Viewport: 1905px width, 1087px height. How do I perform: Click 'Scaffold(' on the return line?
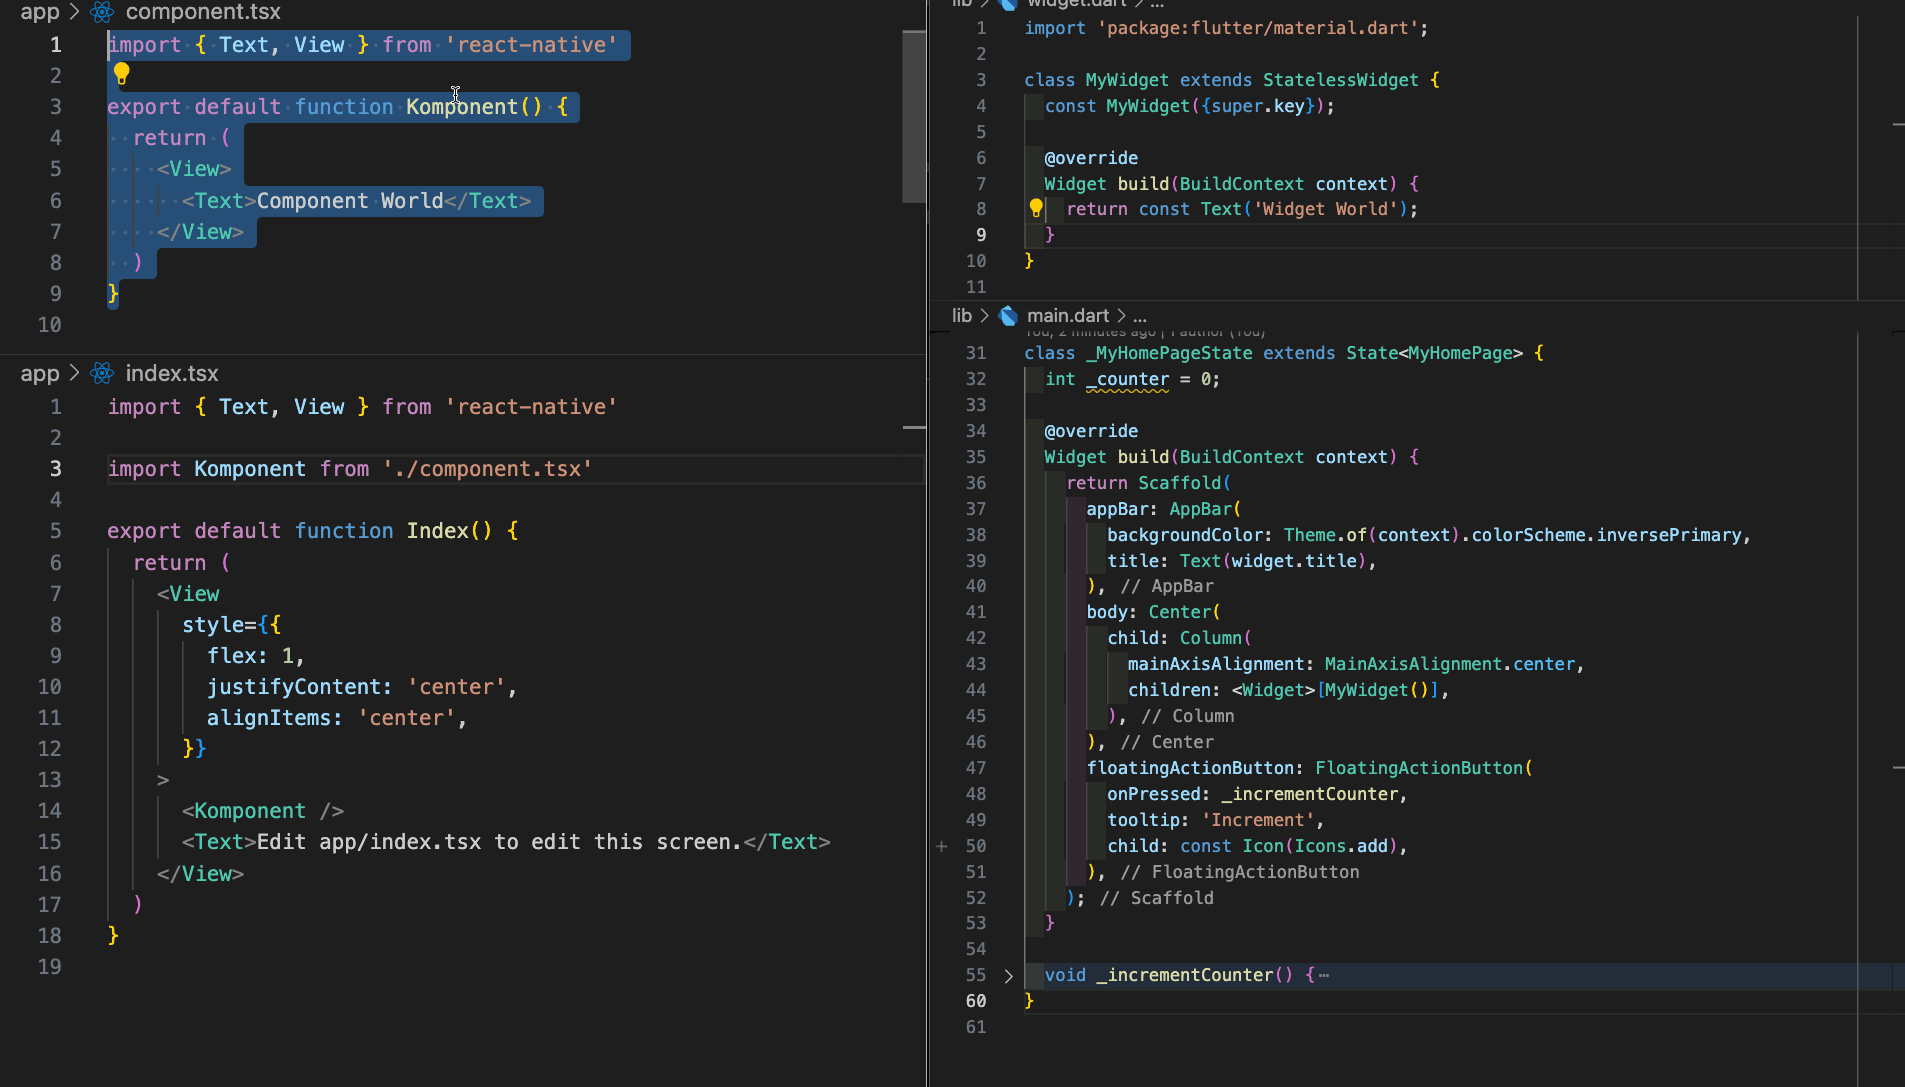[x=1184, y=483]
